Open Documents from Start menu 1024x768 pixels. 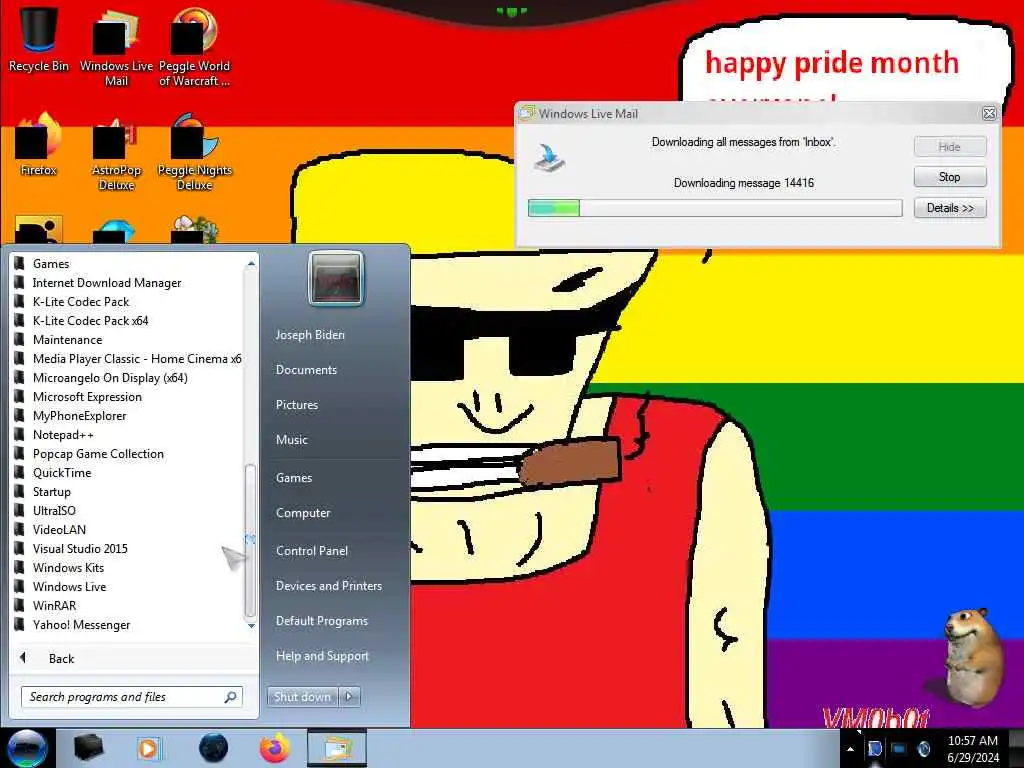click(306, 370)
